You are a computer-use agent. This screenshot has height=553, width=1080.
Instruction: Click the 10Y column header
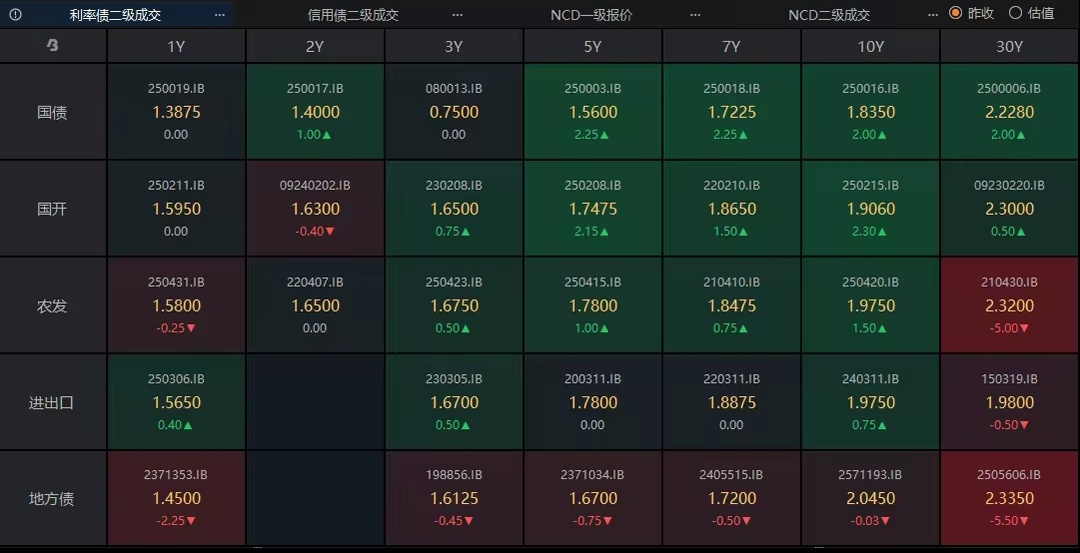click(870, 46)
